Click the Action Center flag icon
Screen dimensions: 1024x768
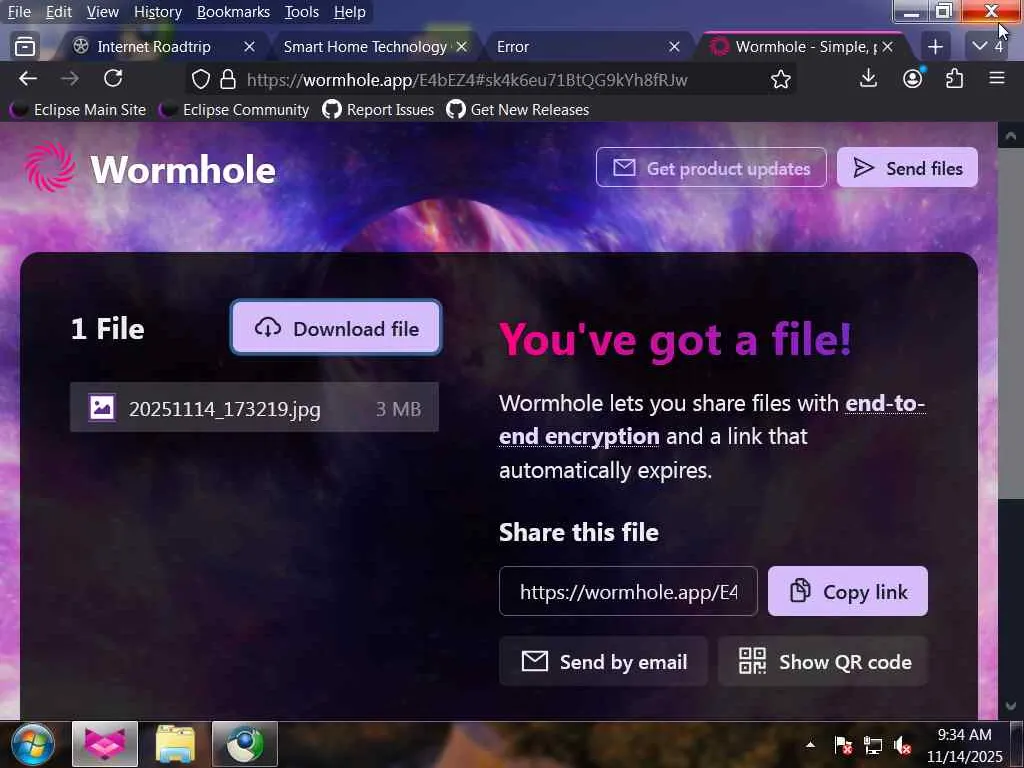click(843, 744)
